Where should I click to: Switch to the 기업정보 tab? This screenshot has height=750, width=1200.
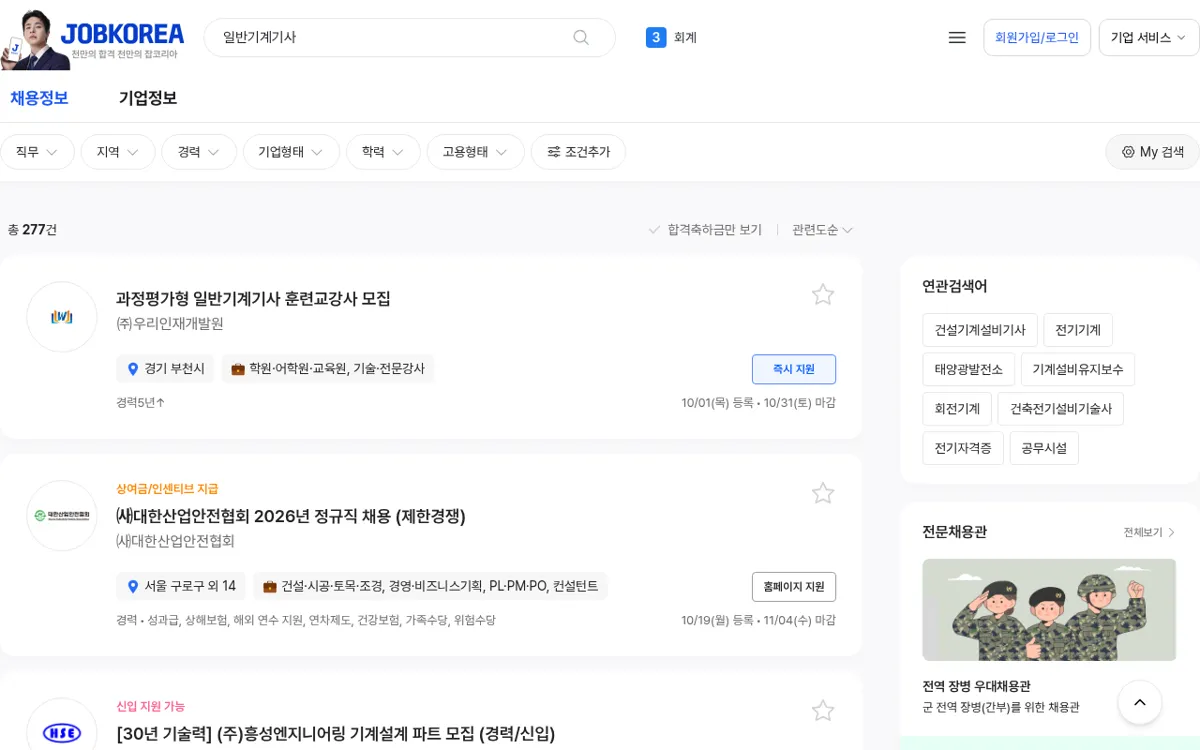[148, 98]
